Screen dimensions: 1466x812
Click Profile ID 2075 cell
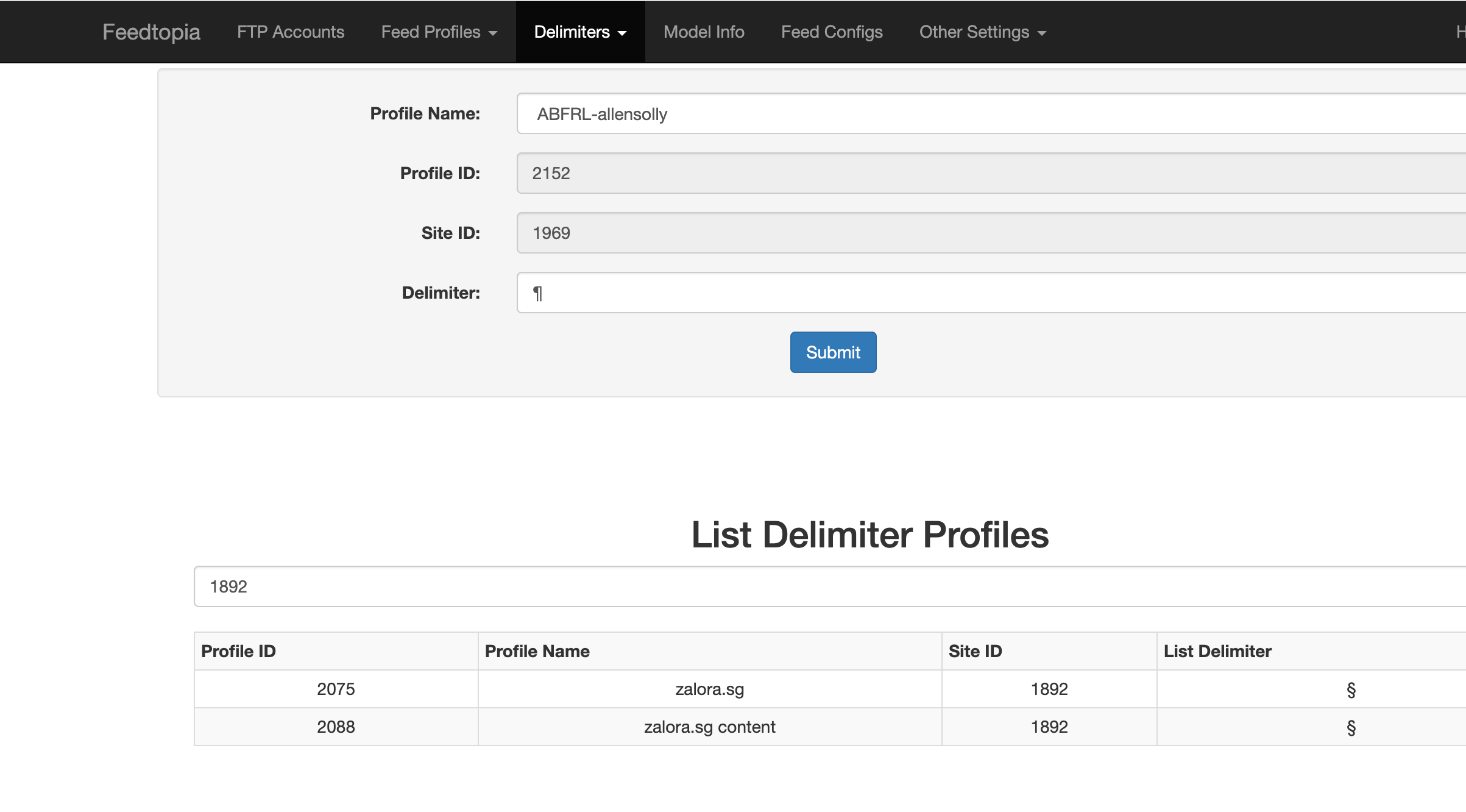pos(336,689)
